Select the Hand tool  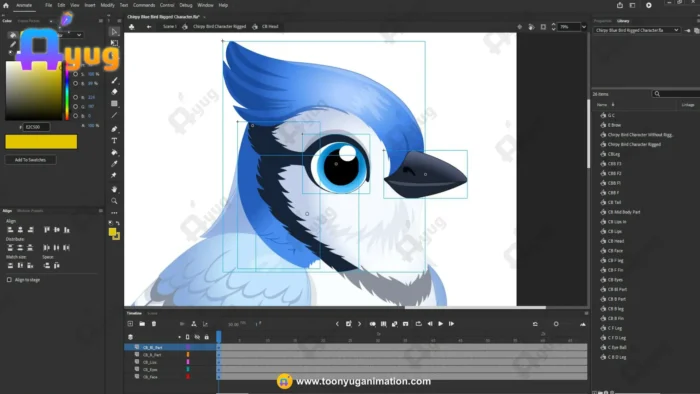(x=114, y=189)
